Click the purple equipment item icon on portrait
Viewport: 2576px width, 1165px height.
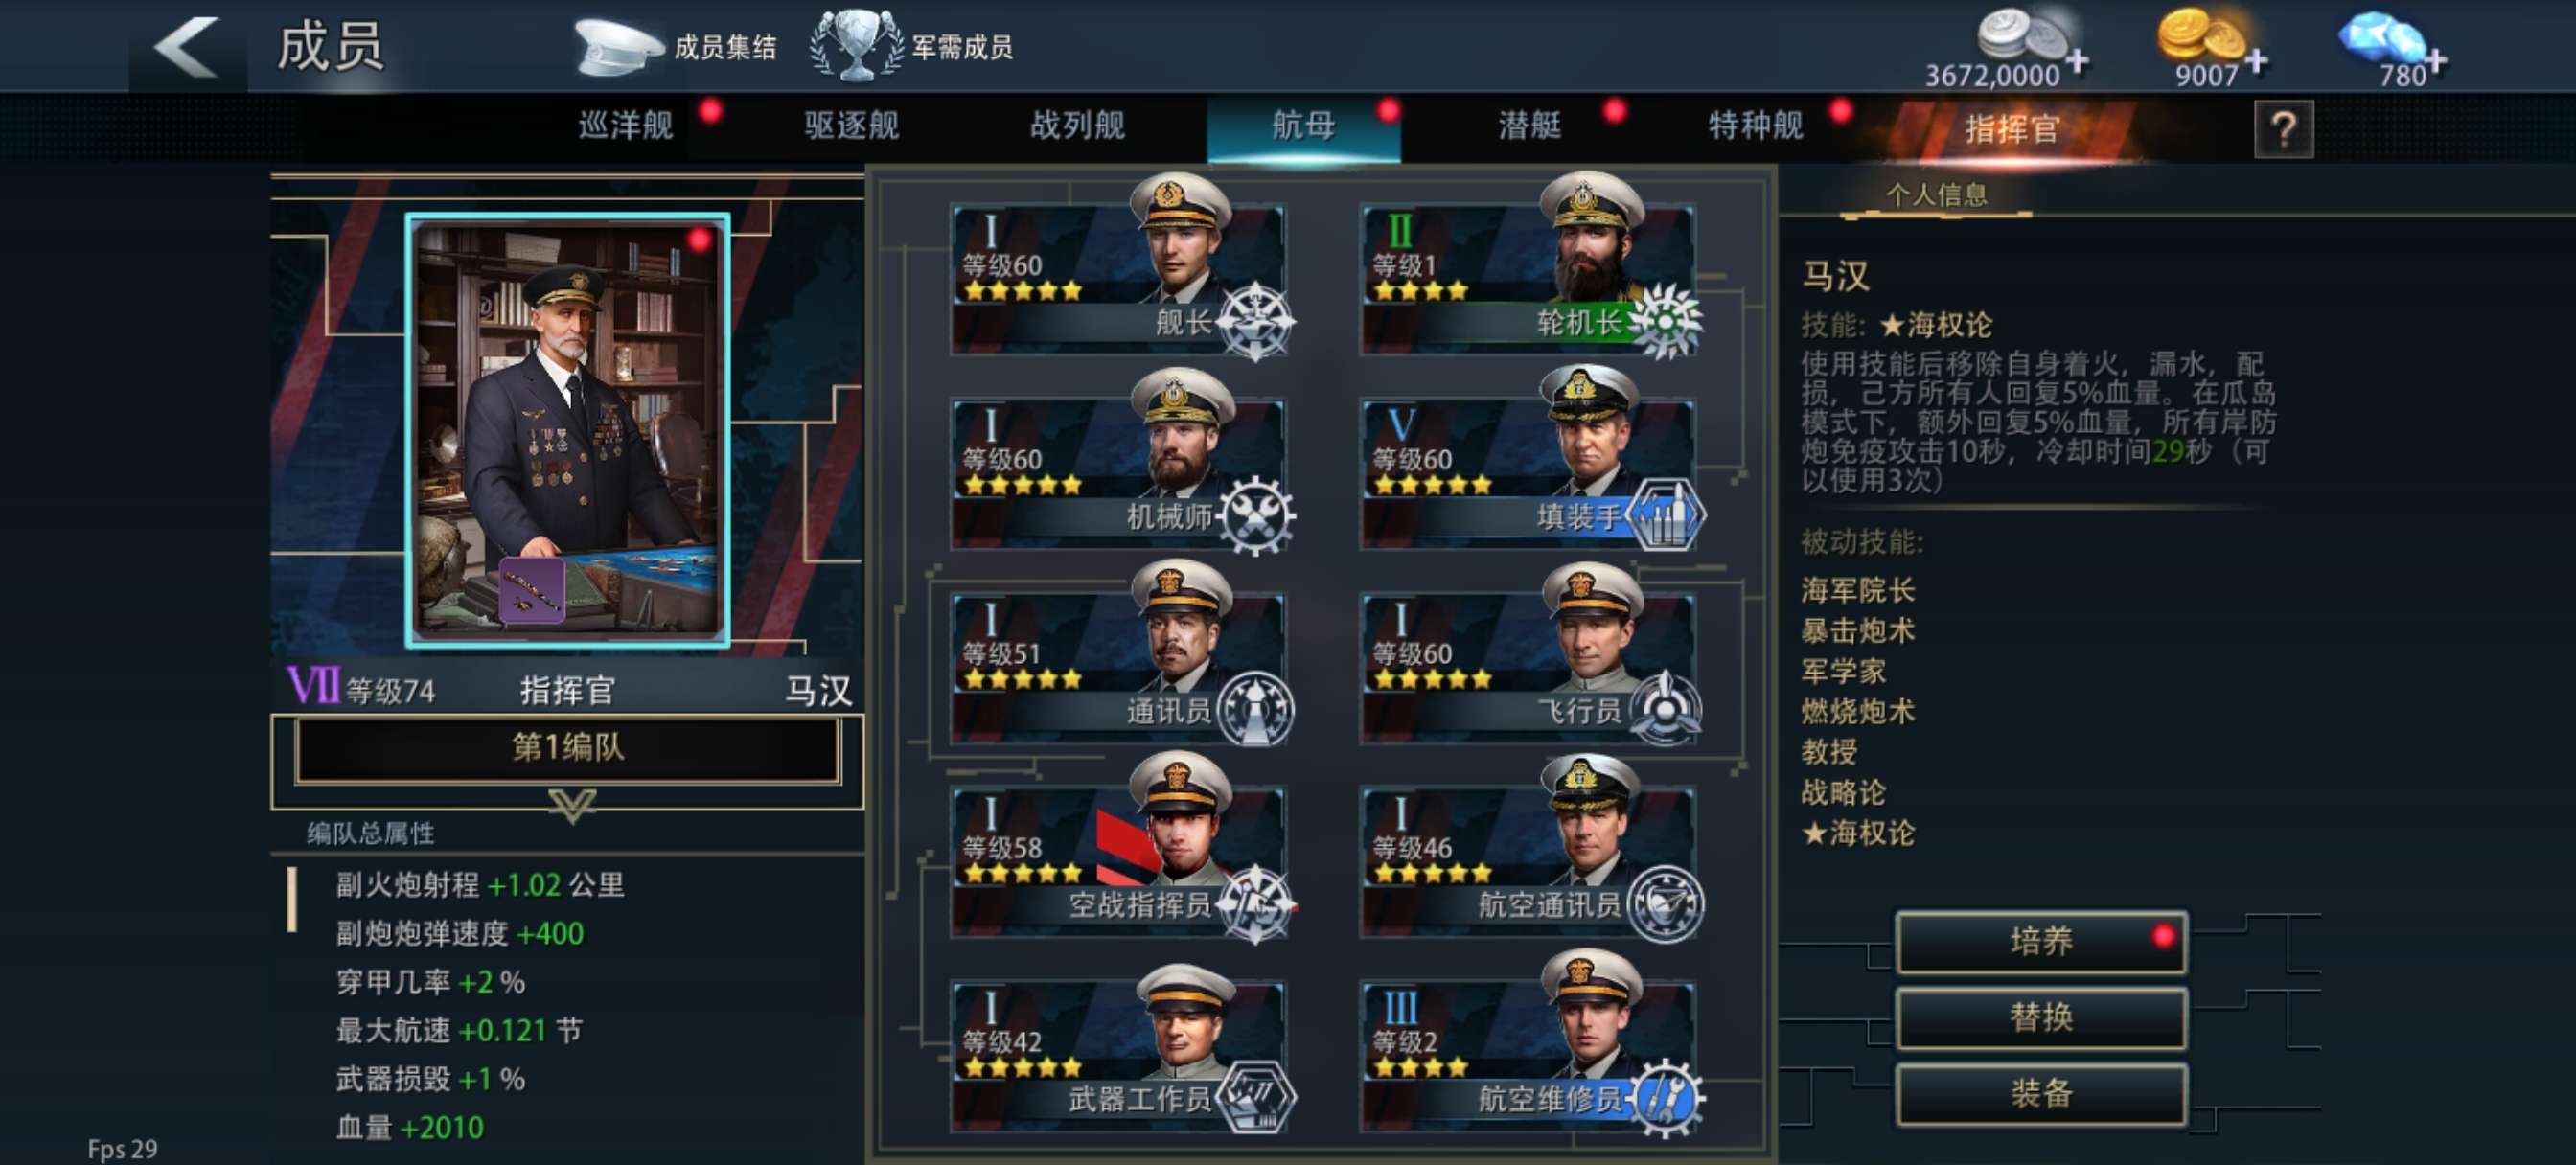pyautogui.click(x=532, y=590)
